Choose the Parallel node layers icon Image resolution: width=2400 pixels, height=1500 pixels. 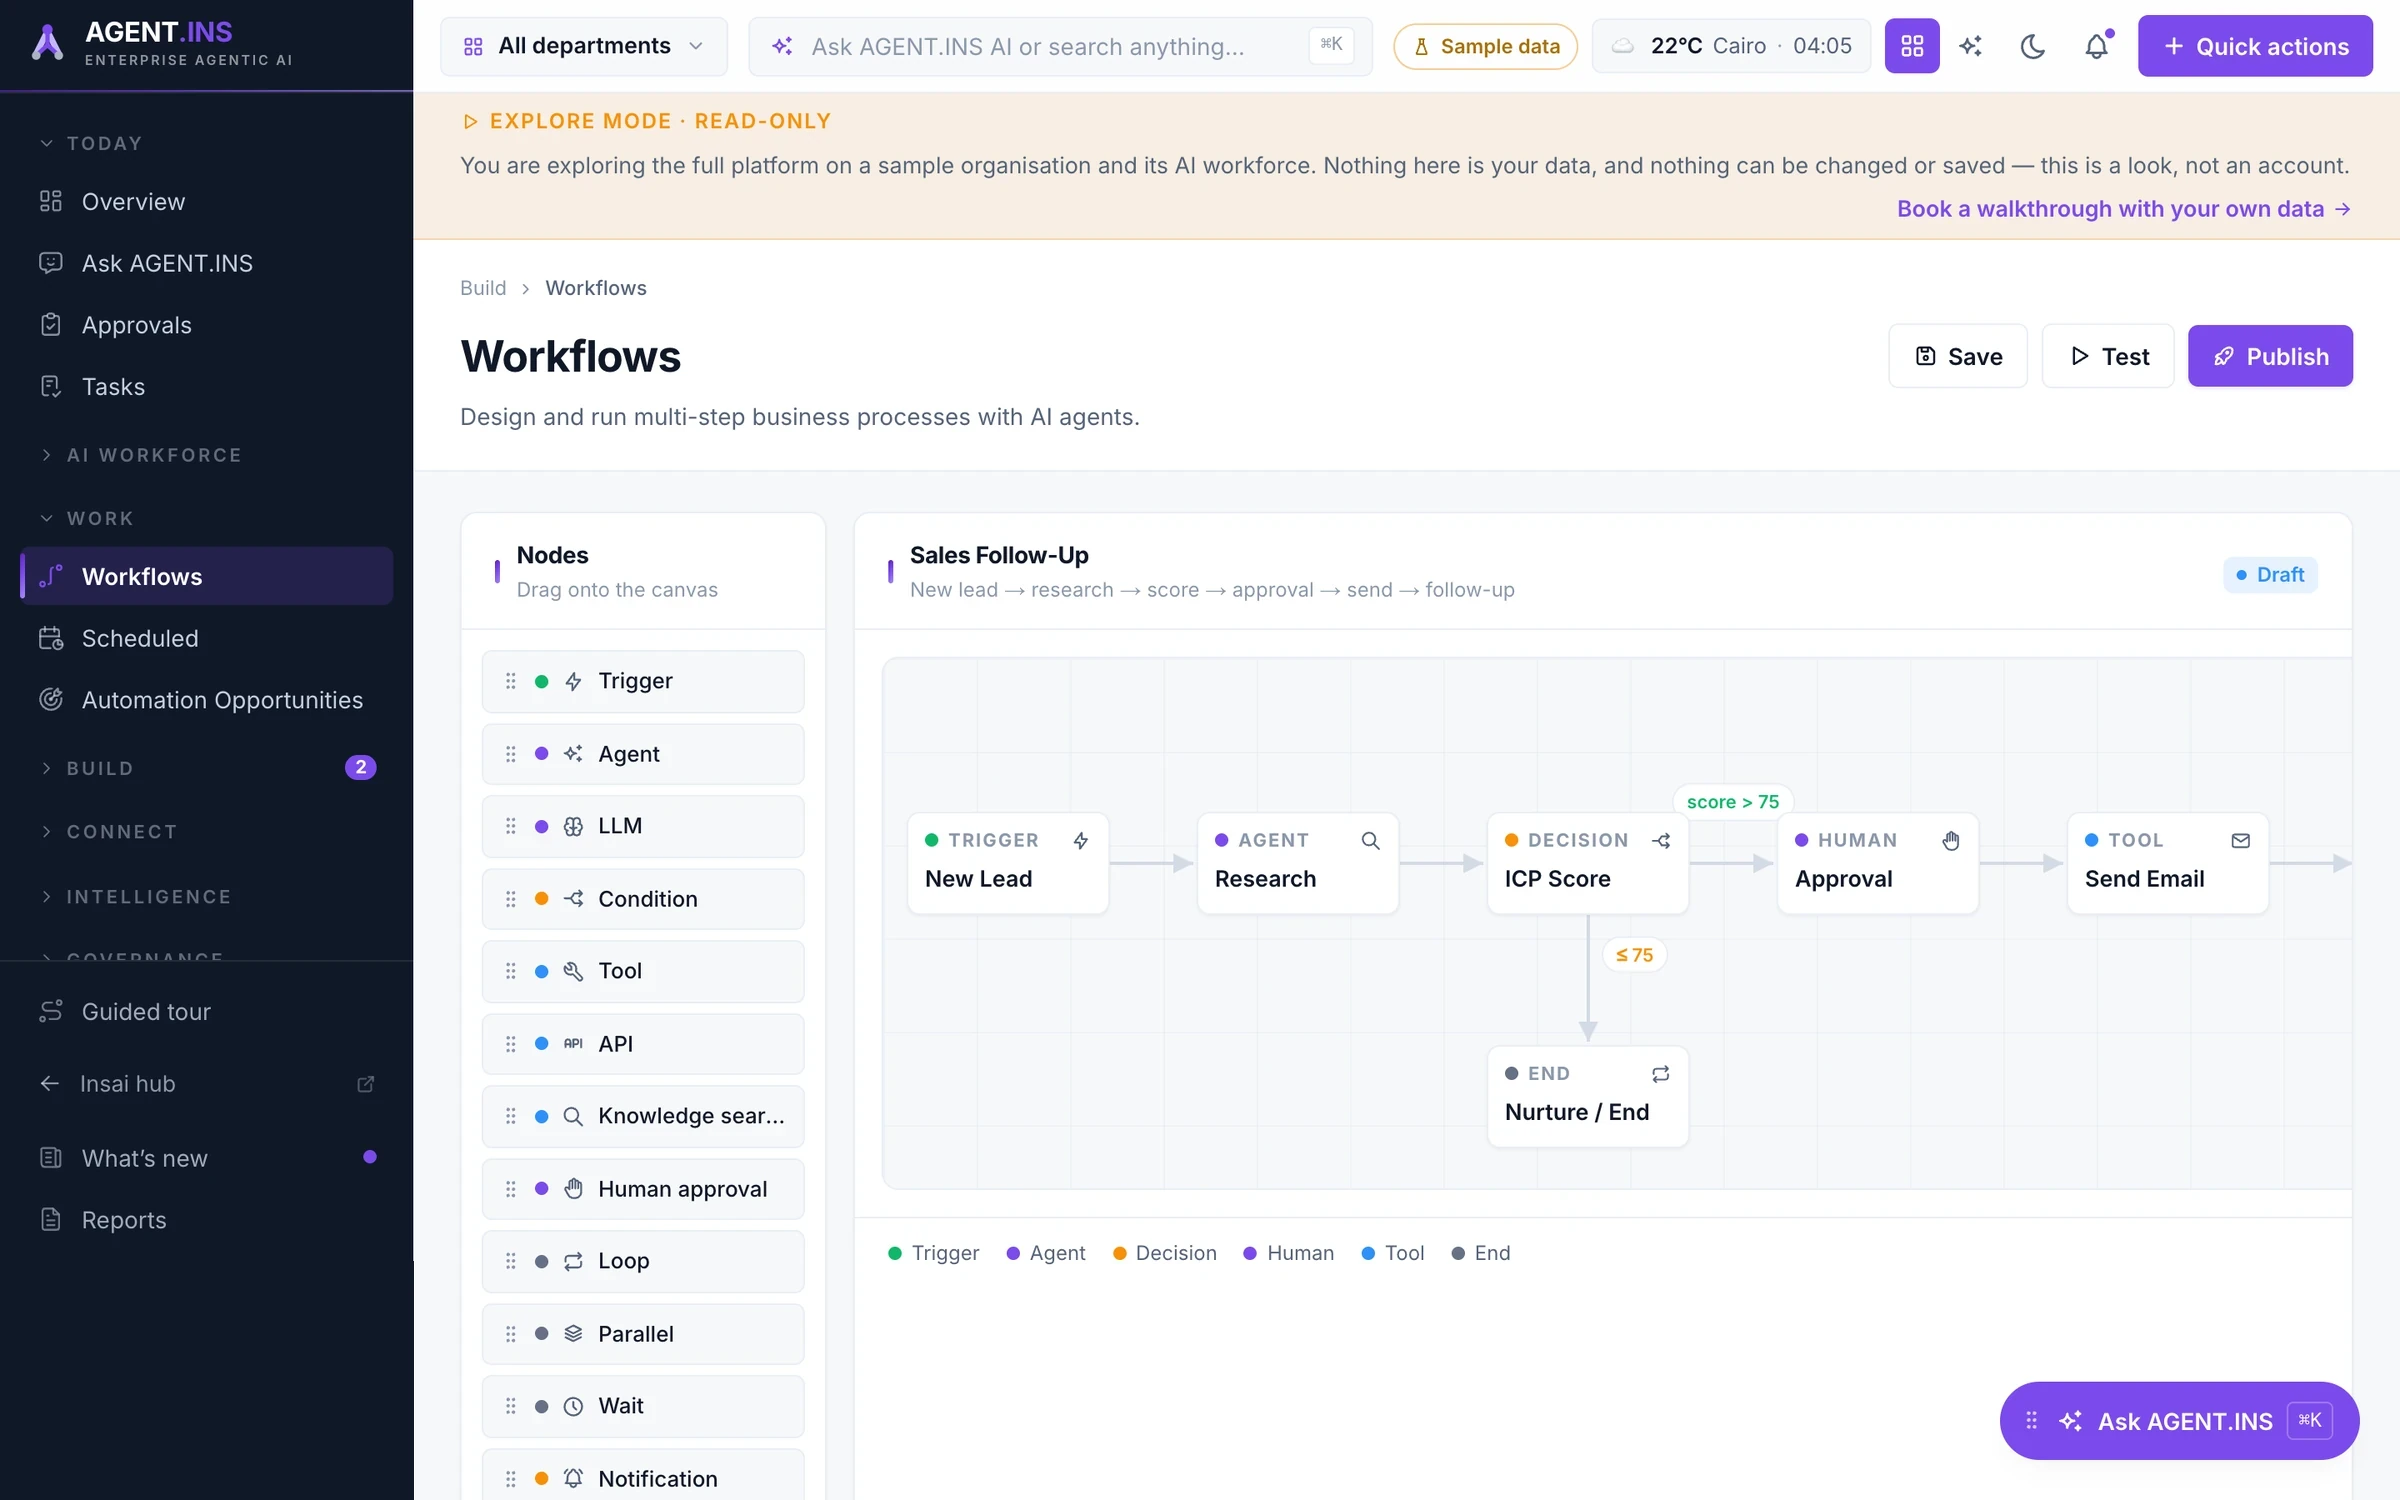click(573, 1334)
